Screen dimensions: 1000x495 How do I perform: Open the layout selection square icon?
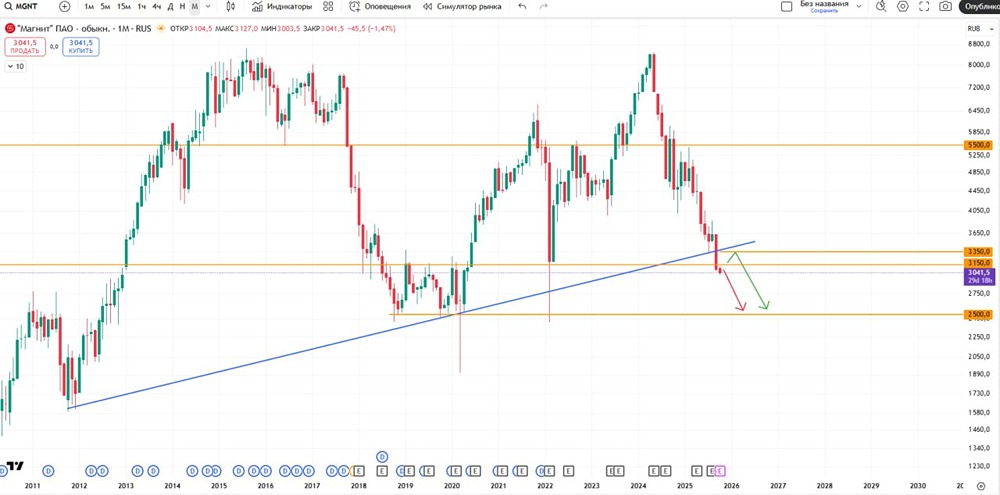click(x=787, y=6)
